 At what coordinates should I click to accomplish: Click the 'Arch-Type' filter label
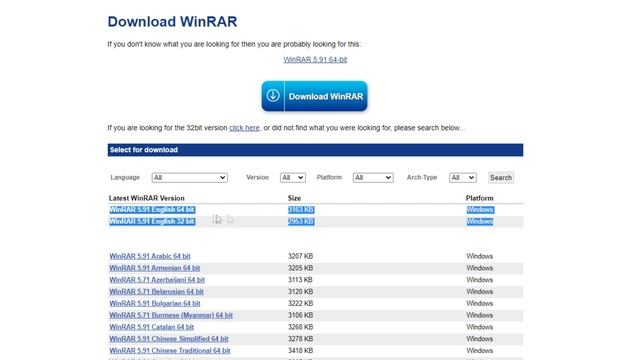point(422,178)
